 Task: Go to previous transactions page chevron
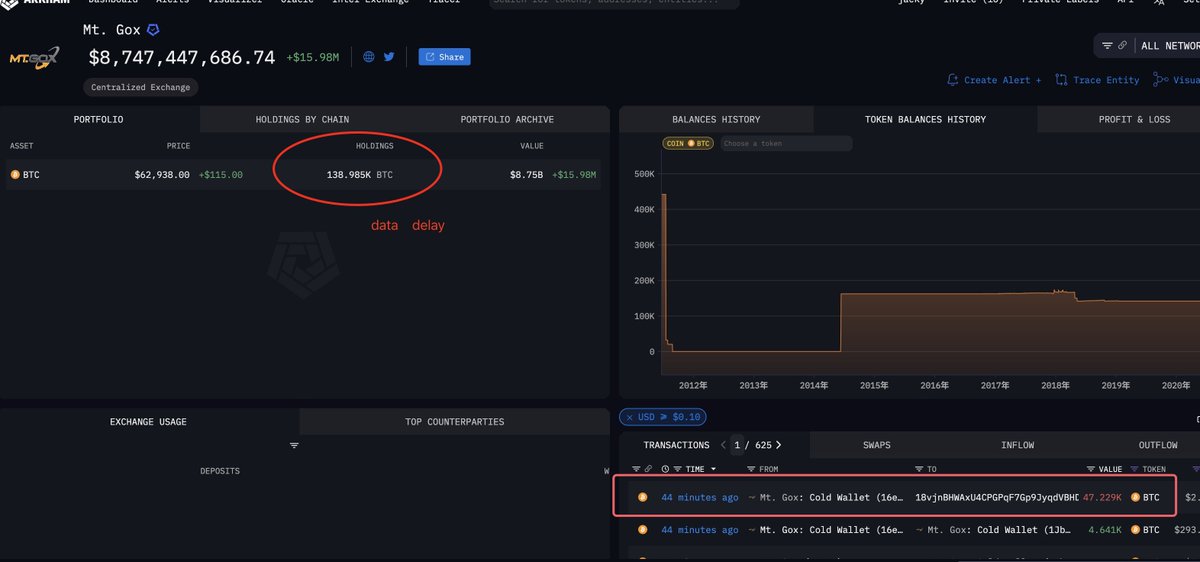point(724,445)
